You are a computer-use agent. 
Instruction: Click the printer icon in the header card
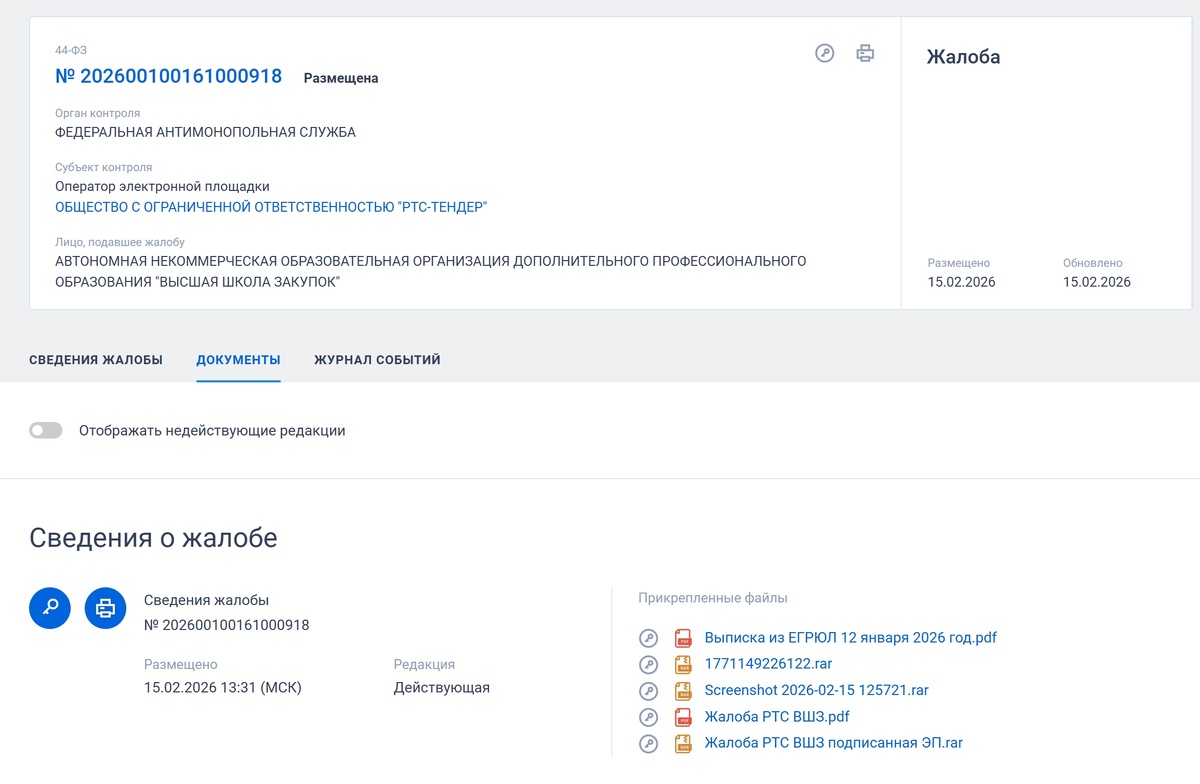[865, 54]
